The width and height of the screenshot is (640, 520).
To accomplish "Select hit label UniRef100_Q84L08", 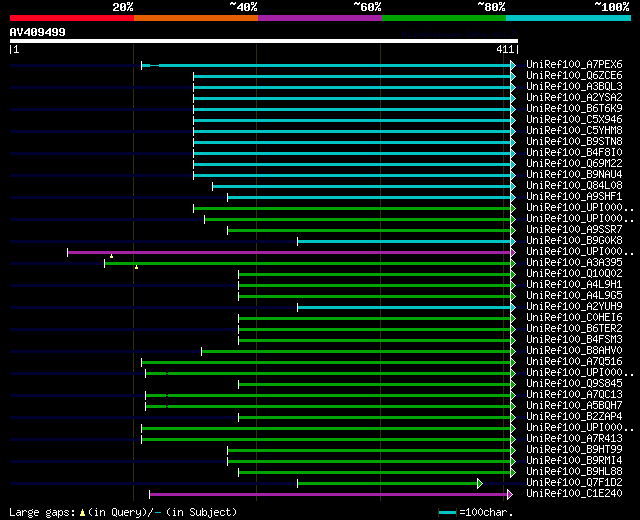I will [574, 186].
